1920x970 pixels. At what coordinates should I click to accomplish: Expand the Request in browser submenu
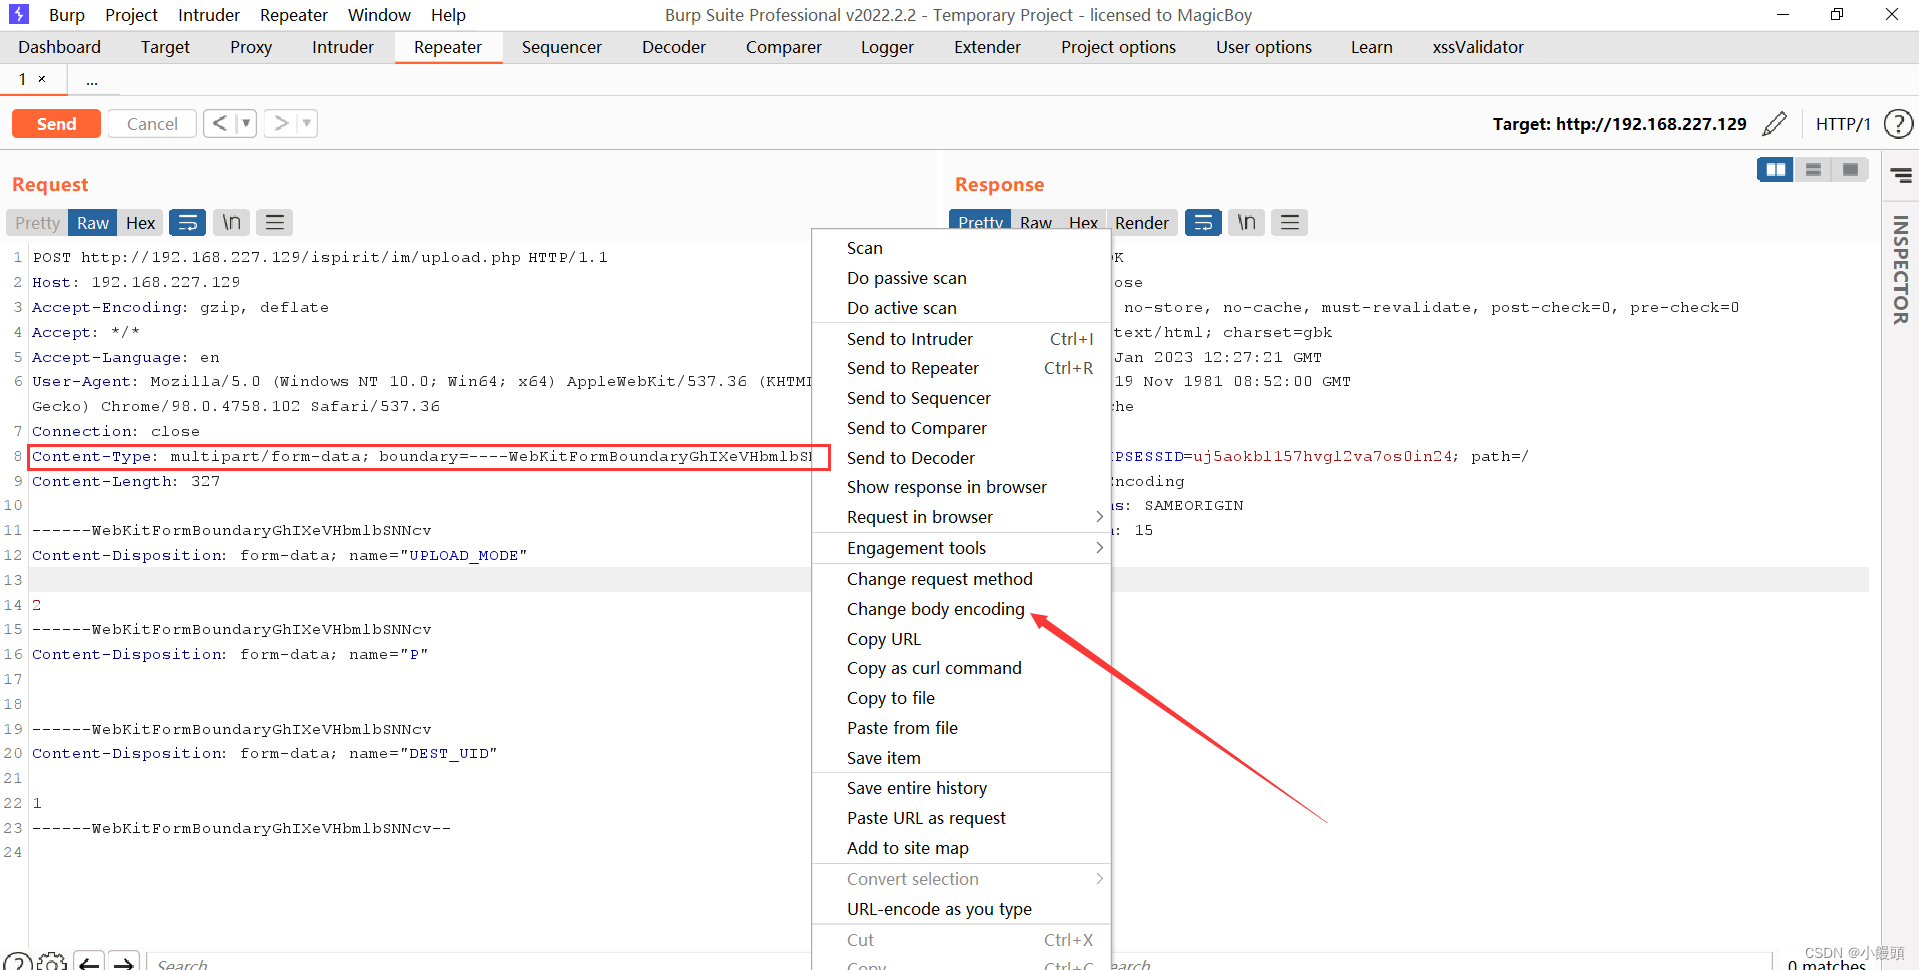click(921, 517)
